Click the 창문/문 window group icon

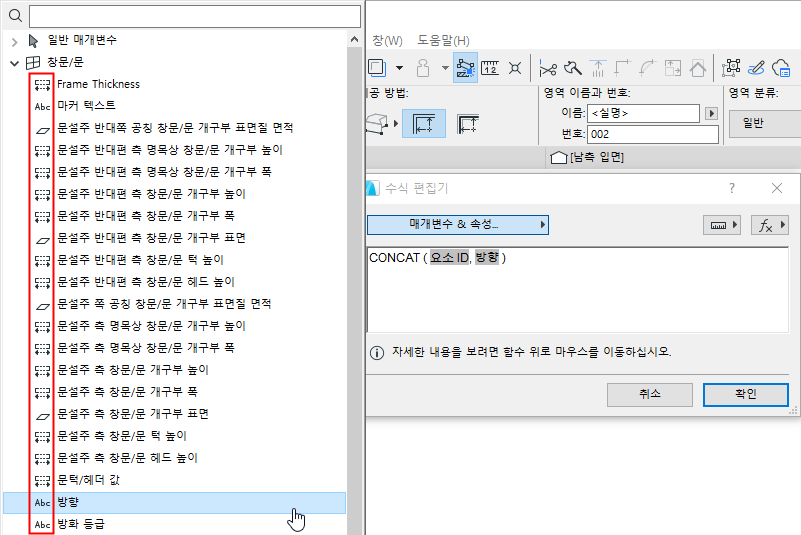pos(33,63)
